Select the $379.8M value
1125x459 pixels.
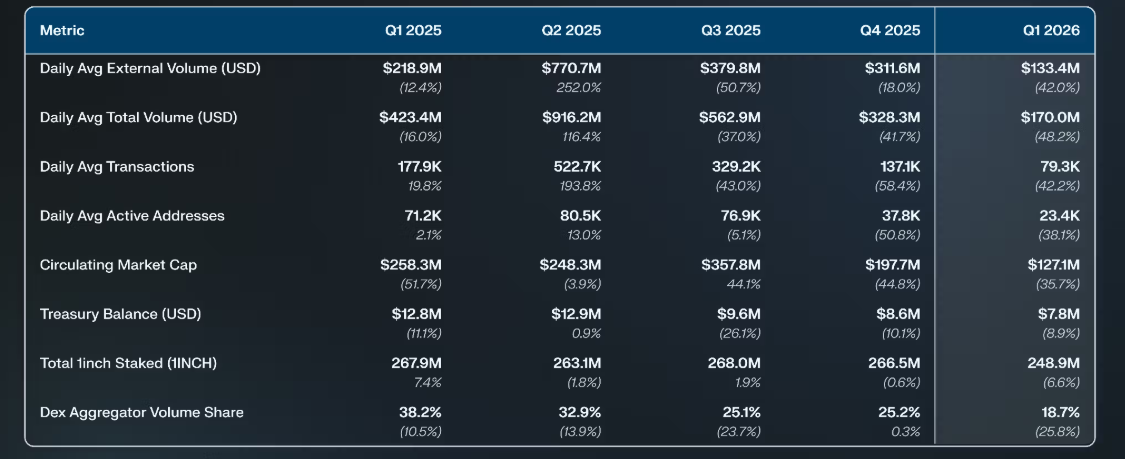pos(730,69)
